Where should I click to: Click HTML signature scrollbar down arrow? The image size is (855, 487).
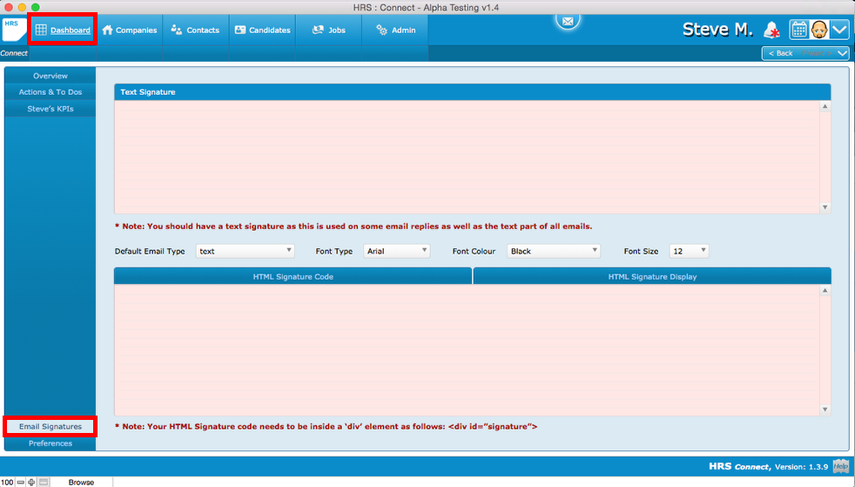[825, 410]
